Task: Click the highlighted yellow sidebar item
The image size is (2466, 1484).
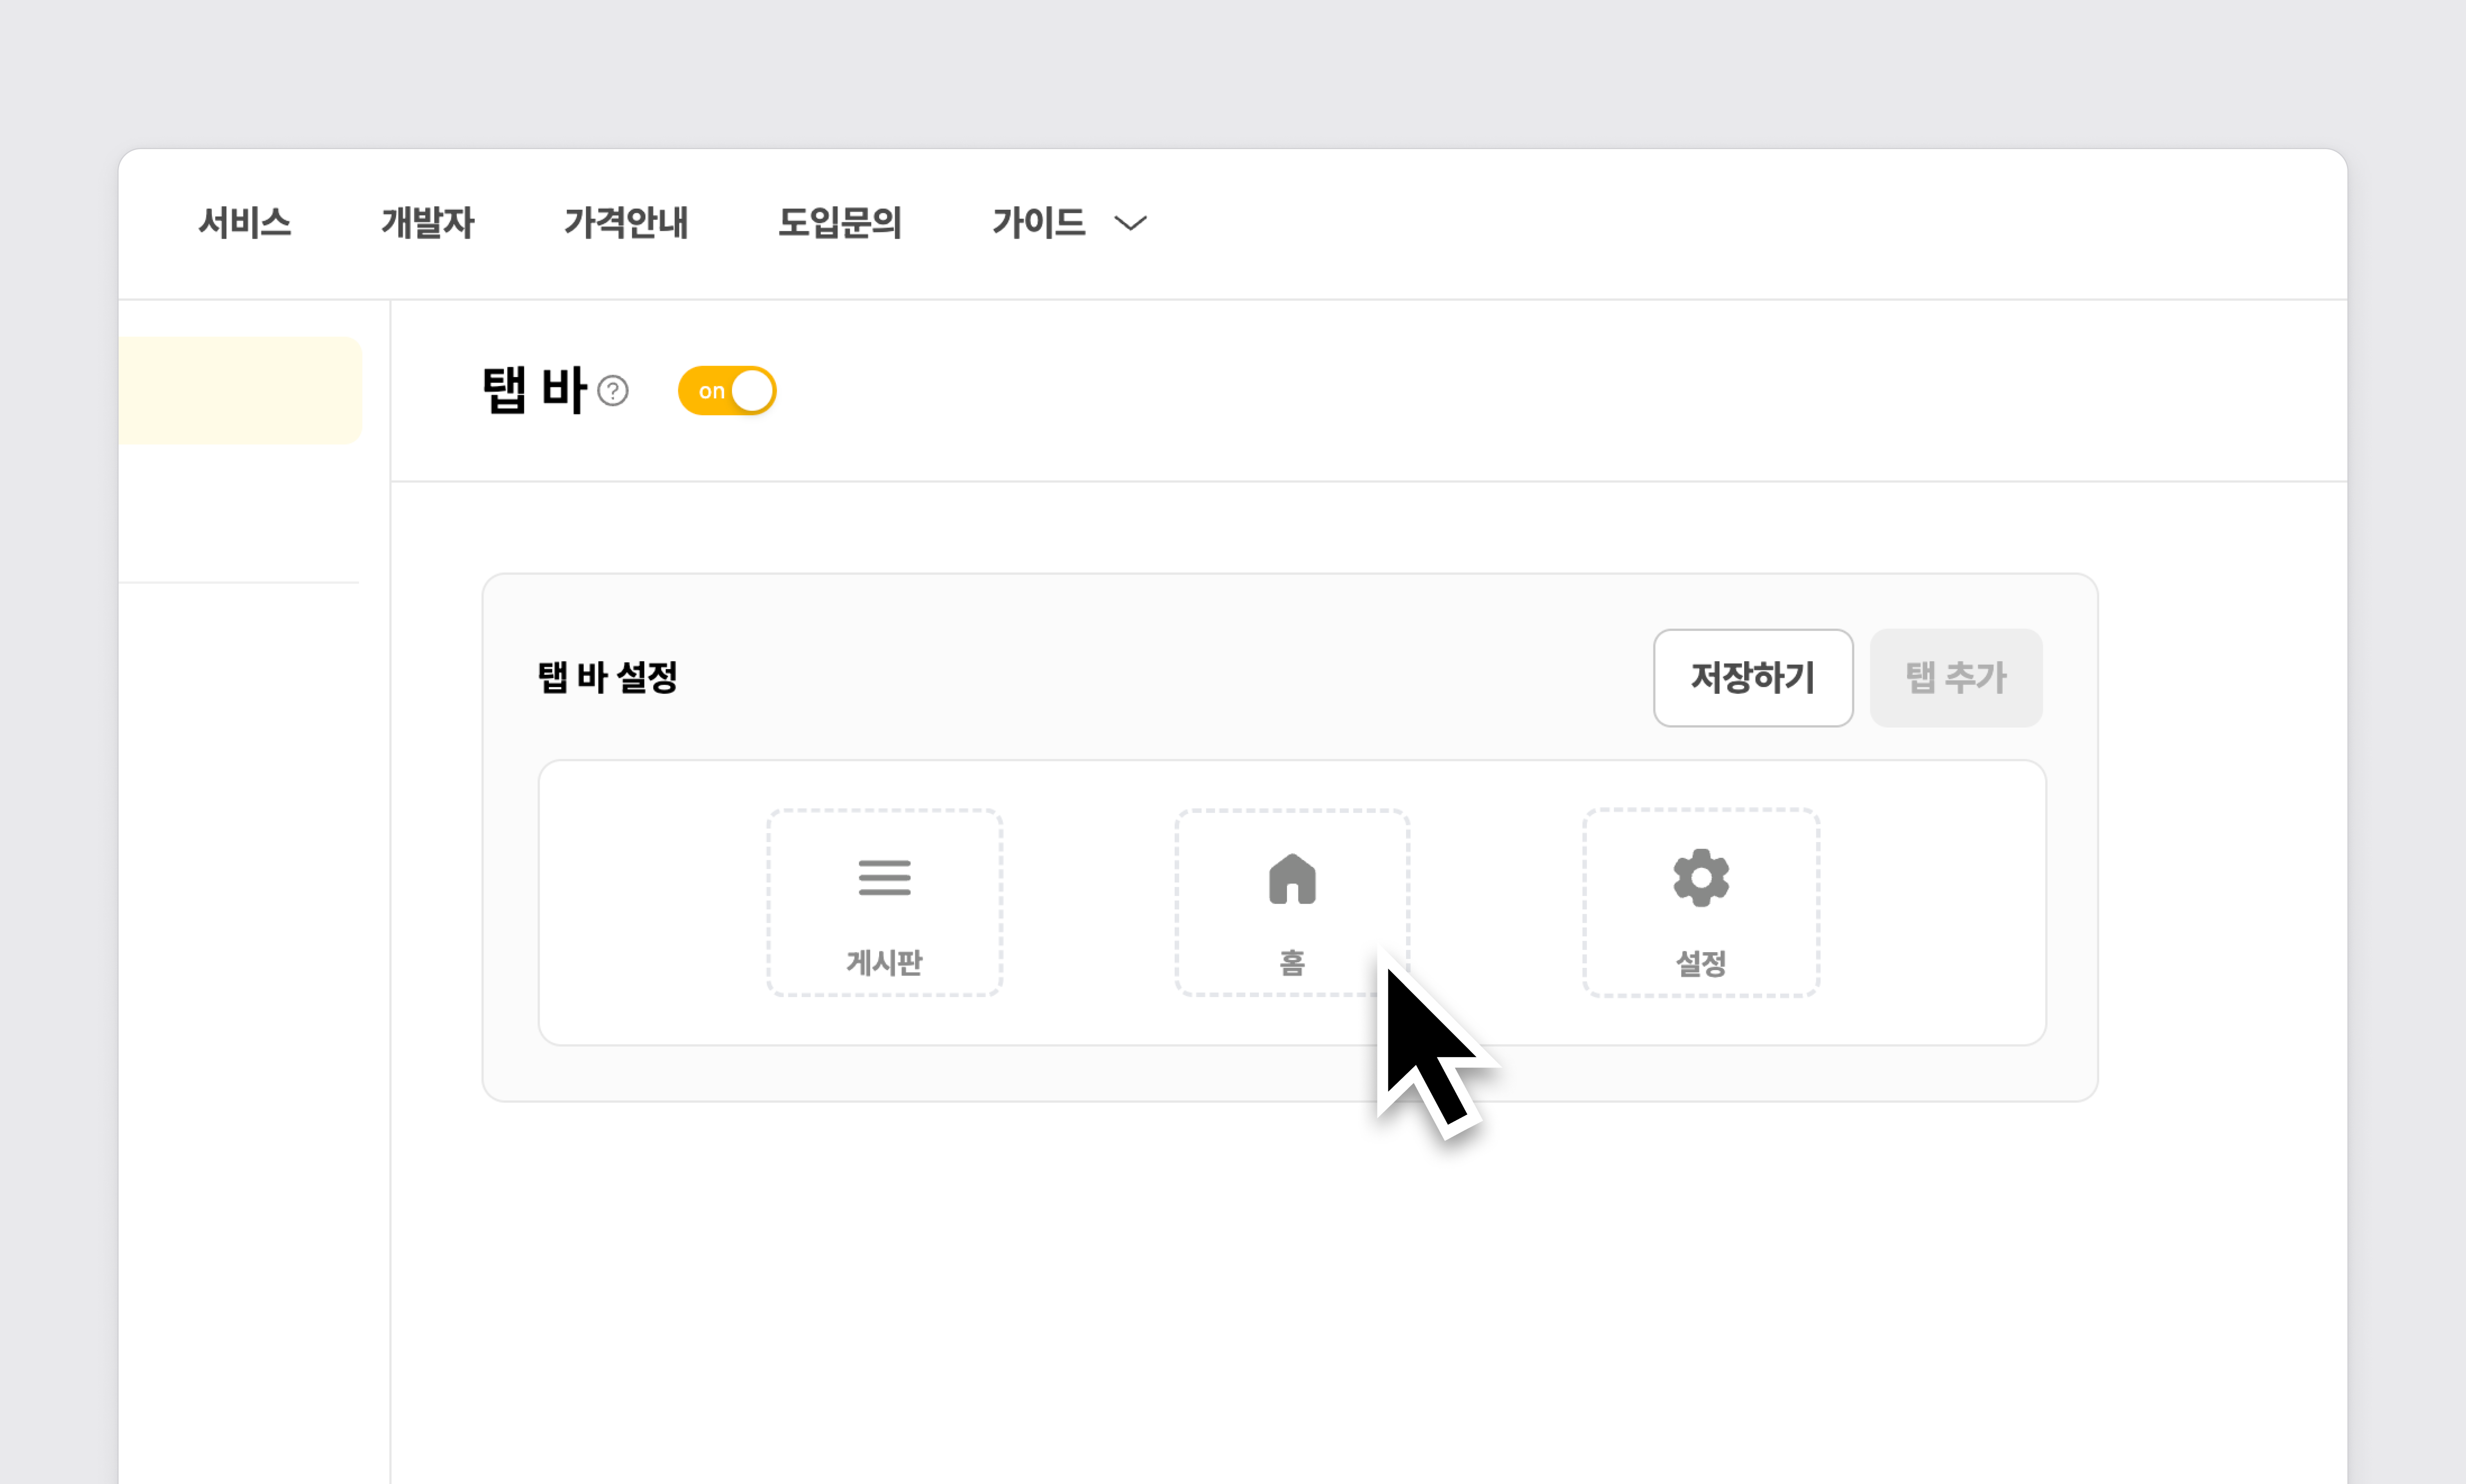Action: tap(240, 391)
